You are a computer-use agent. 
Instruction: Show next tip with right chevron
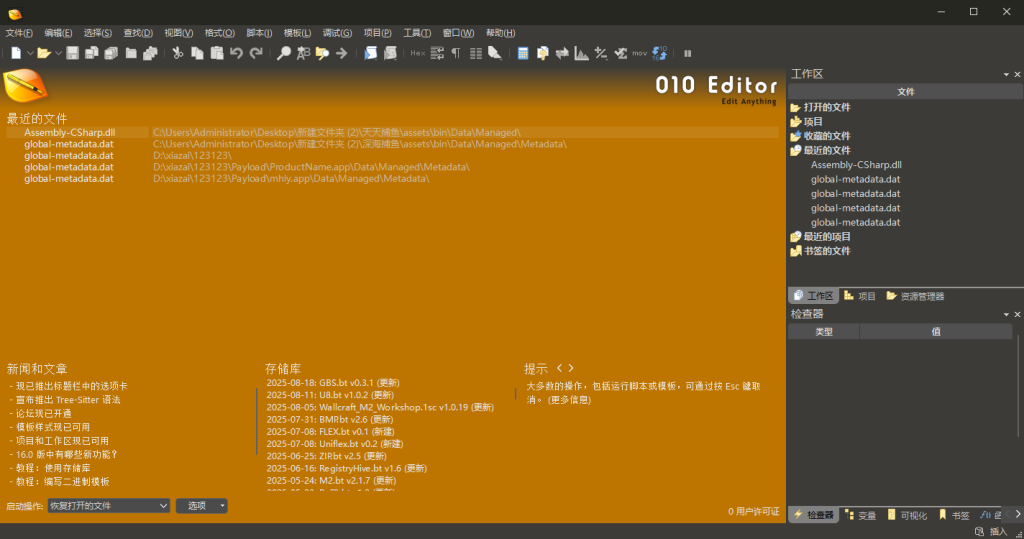(571, 368)
